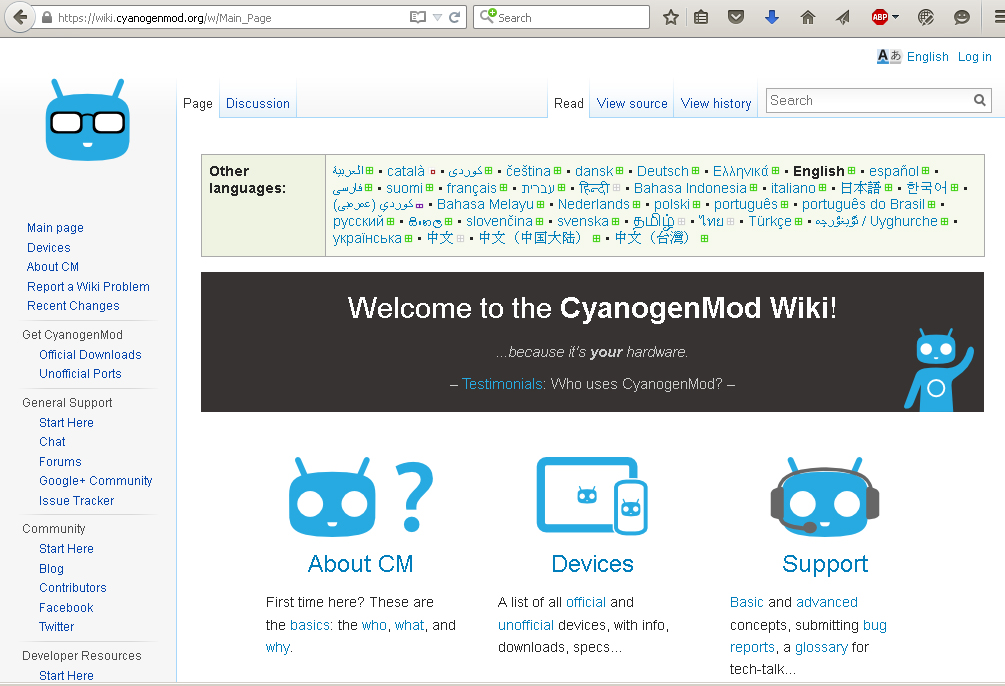This screenshot has height=686, width=1005.
Task: Open the address bar history dropdown arrow
Action: (437, 17)
